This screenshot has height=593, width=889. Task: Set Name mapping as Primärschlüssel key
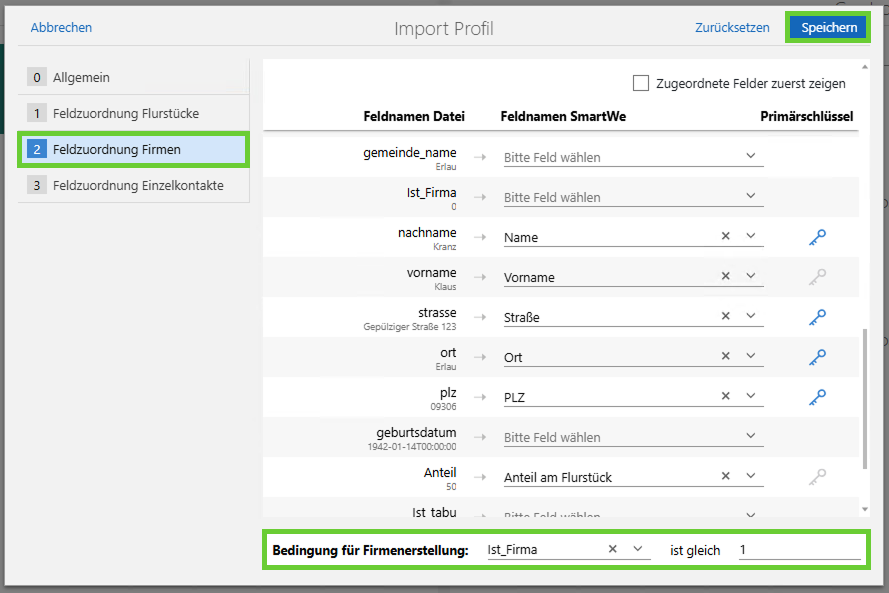click(x=819, y=236)
